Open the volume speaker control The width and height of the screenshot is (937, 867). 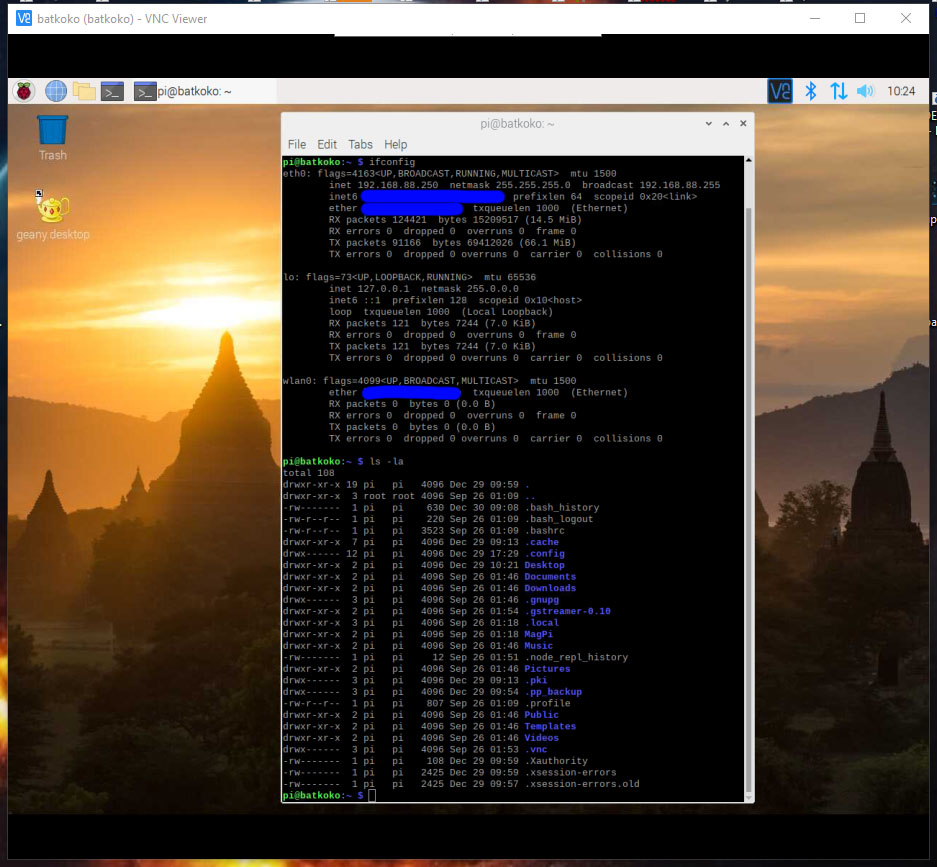(865, 91)
